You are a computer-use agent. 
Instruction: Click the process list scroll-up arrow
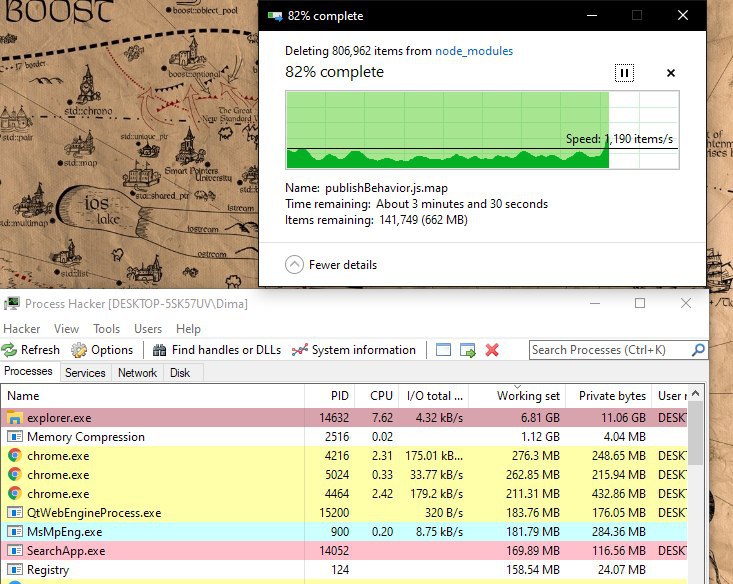(x=696, y=394)
